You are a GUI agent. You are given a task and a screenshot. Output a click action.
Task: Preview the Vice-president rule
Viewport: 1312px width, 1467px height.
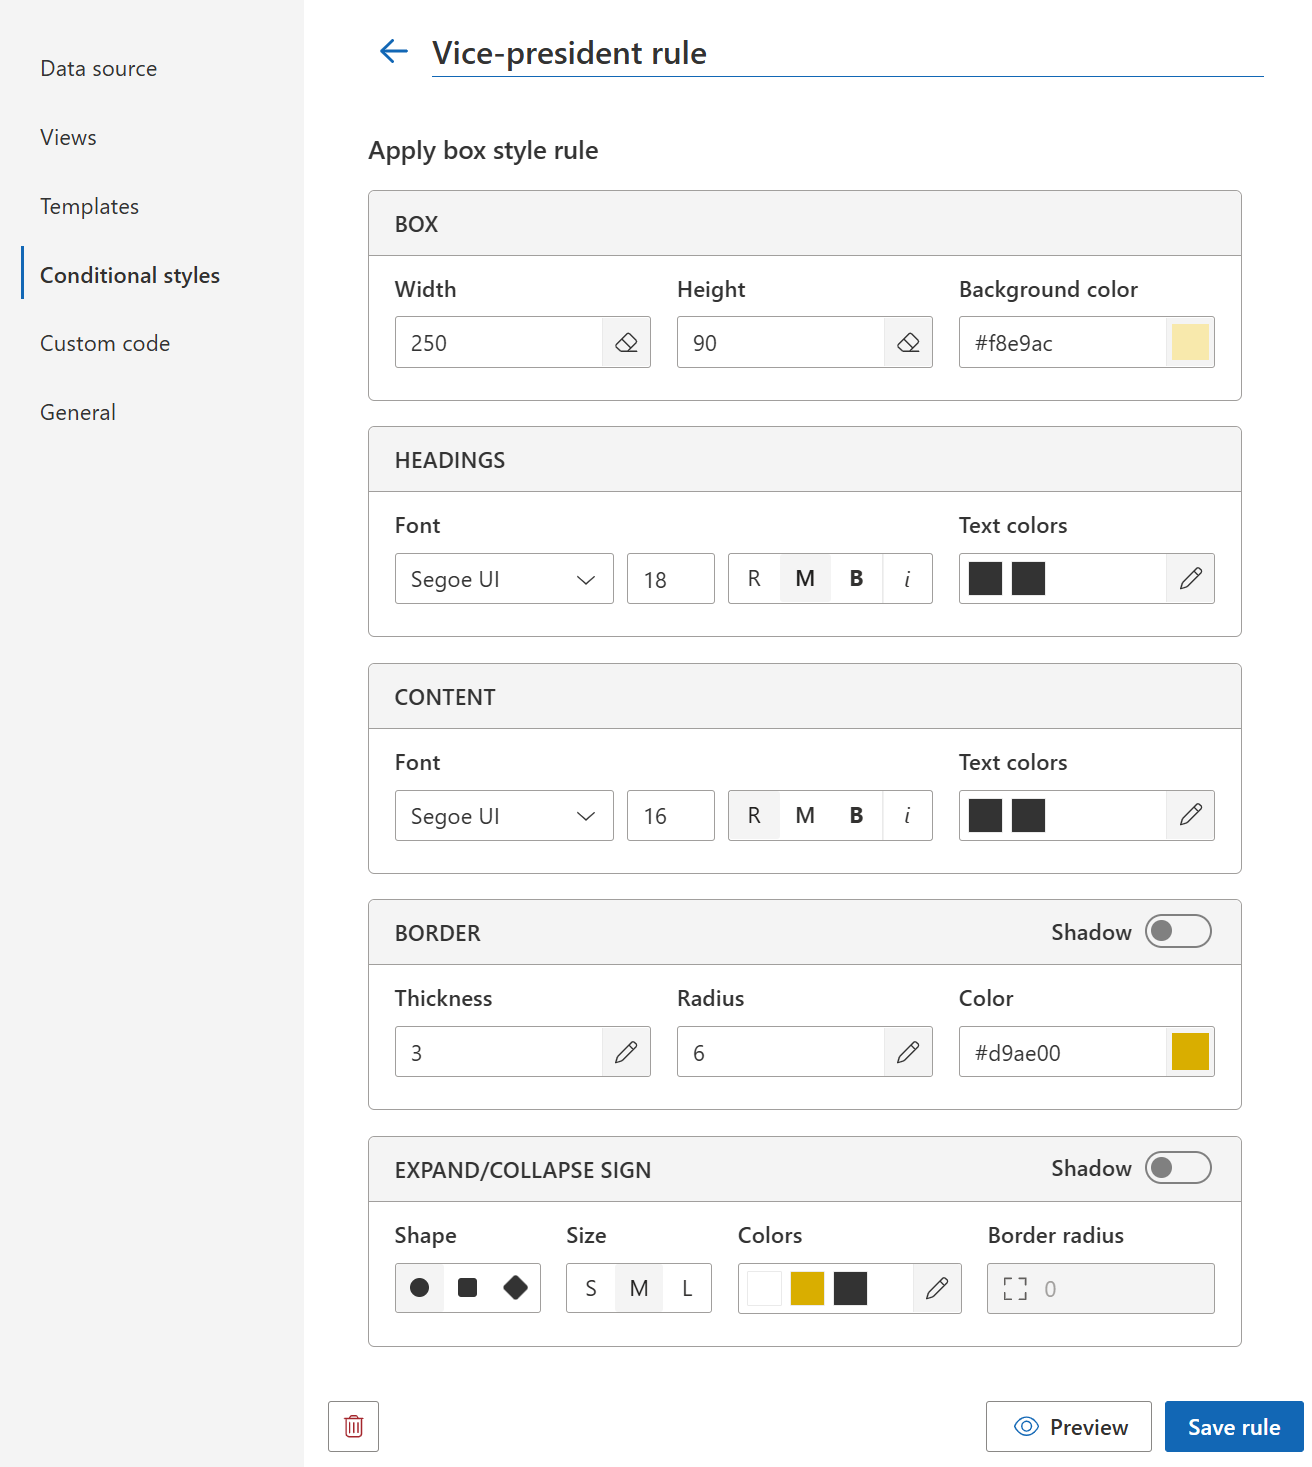click(x=1068, y=1427)
